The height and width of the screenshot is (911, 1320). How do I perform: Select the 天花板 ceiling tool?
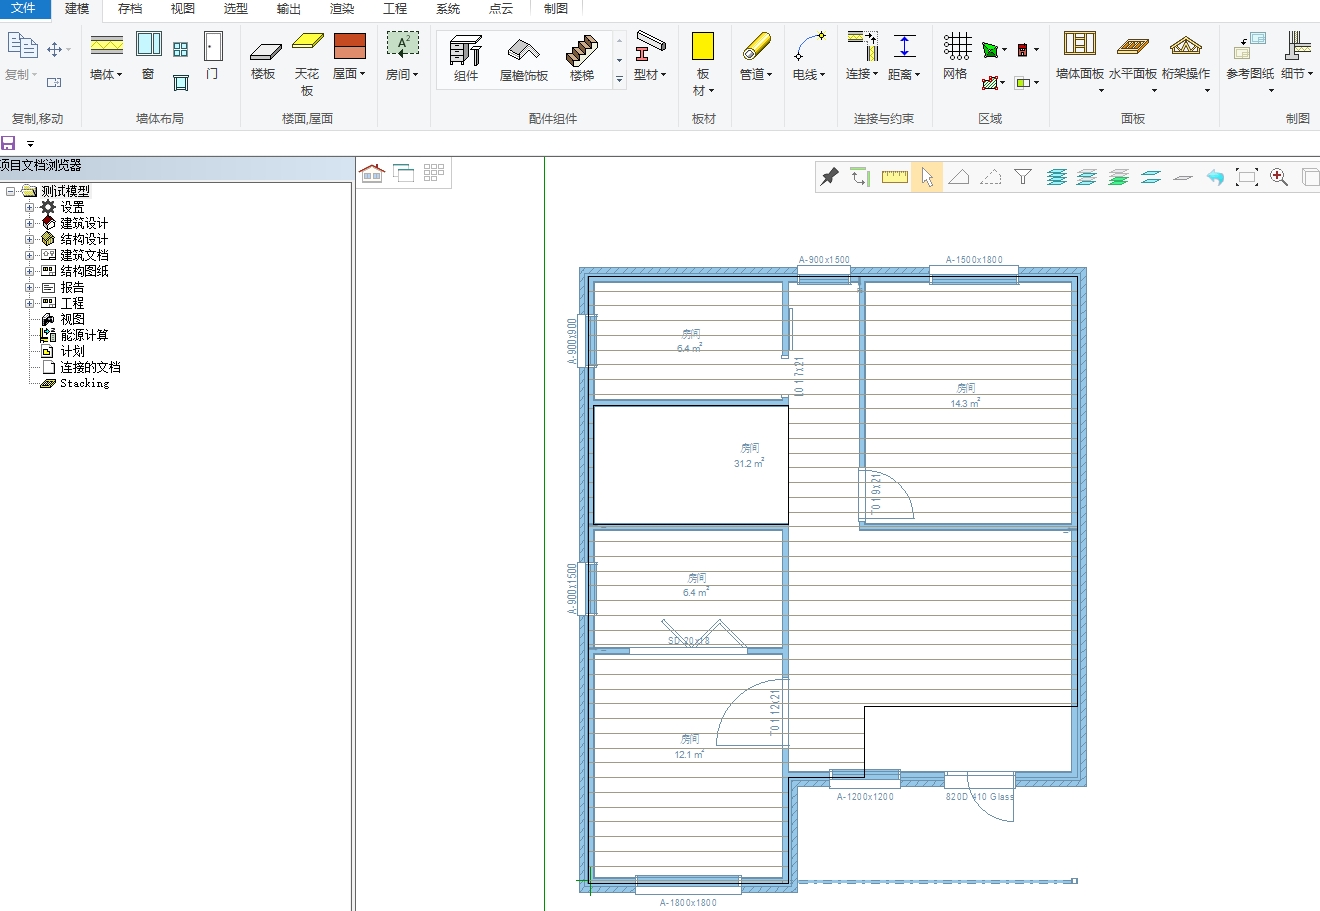307,64
